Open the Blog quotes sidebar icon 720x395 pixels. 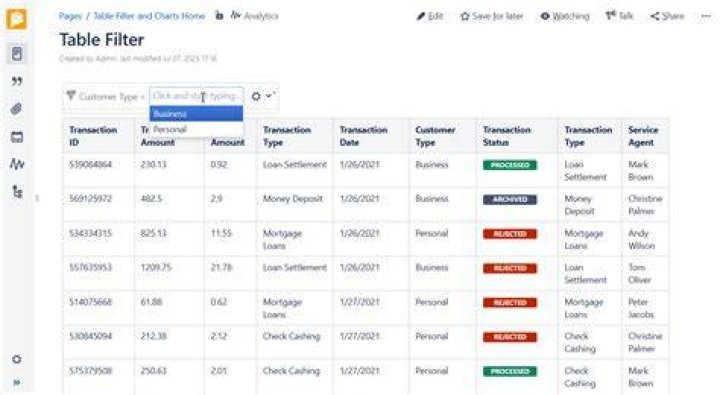pos(17,82)
